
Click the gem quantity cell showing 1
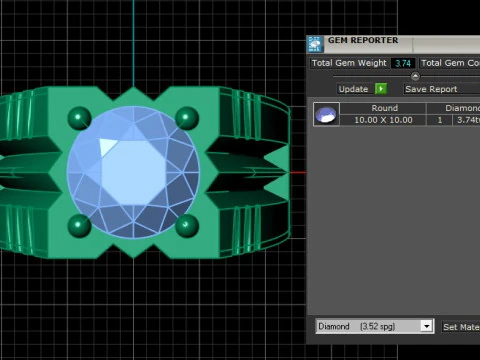pyautogui.click(x=439, y=120)
